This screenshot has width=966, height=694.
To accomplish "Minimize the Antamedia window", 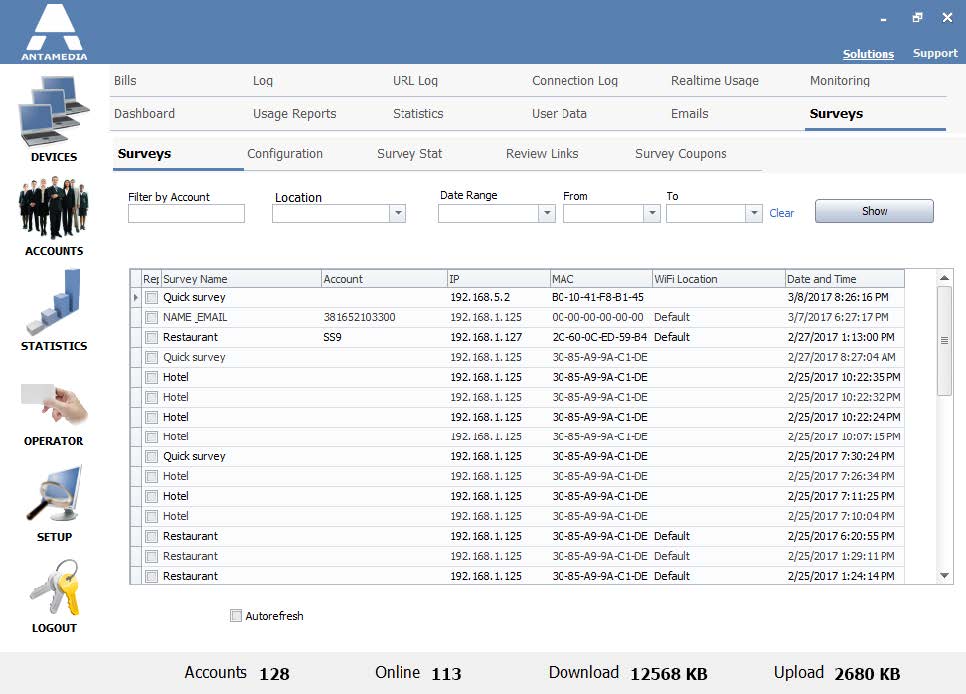I will (883, 20).
